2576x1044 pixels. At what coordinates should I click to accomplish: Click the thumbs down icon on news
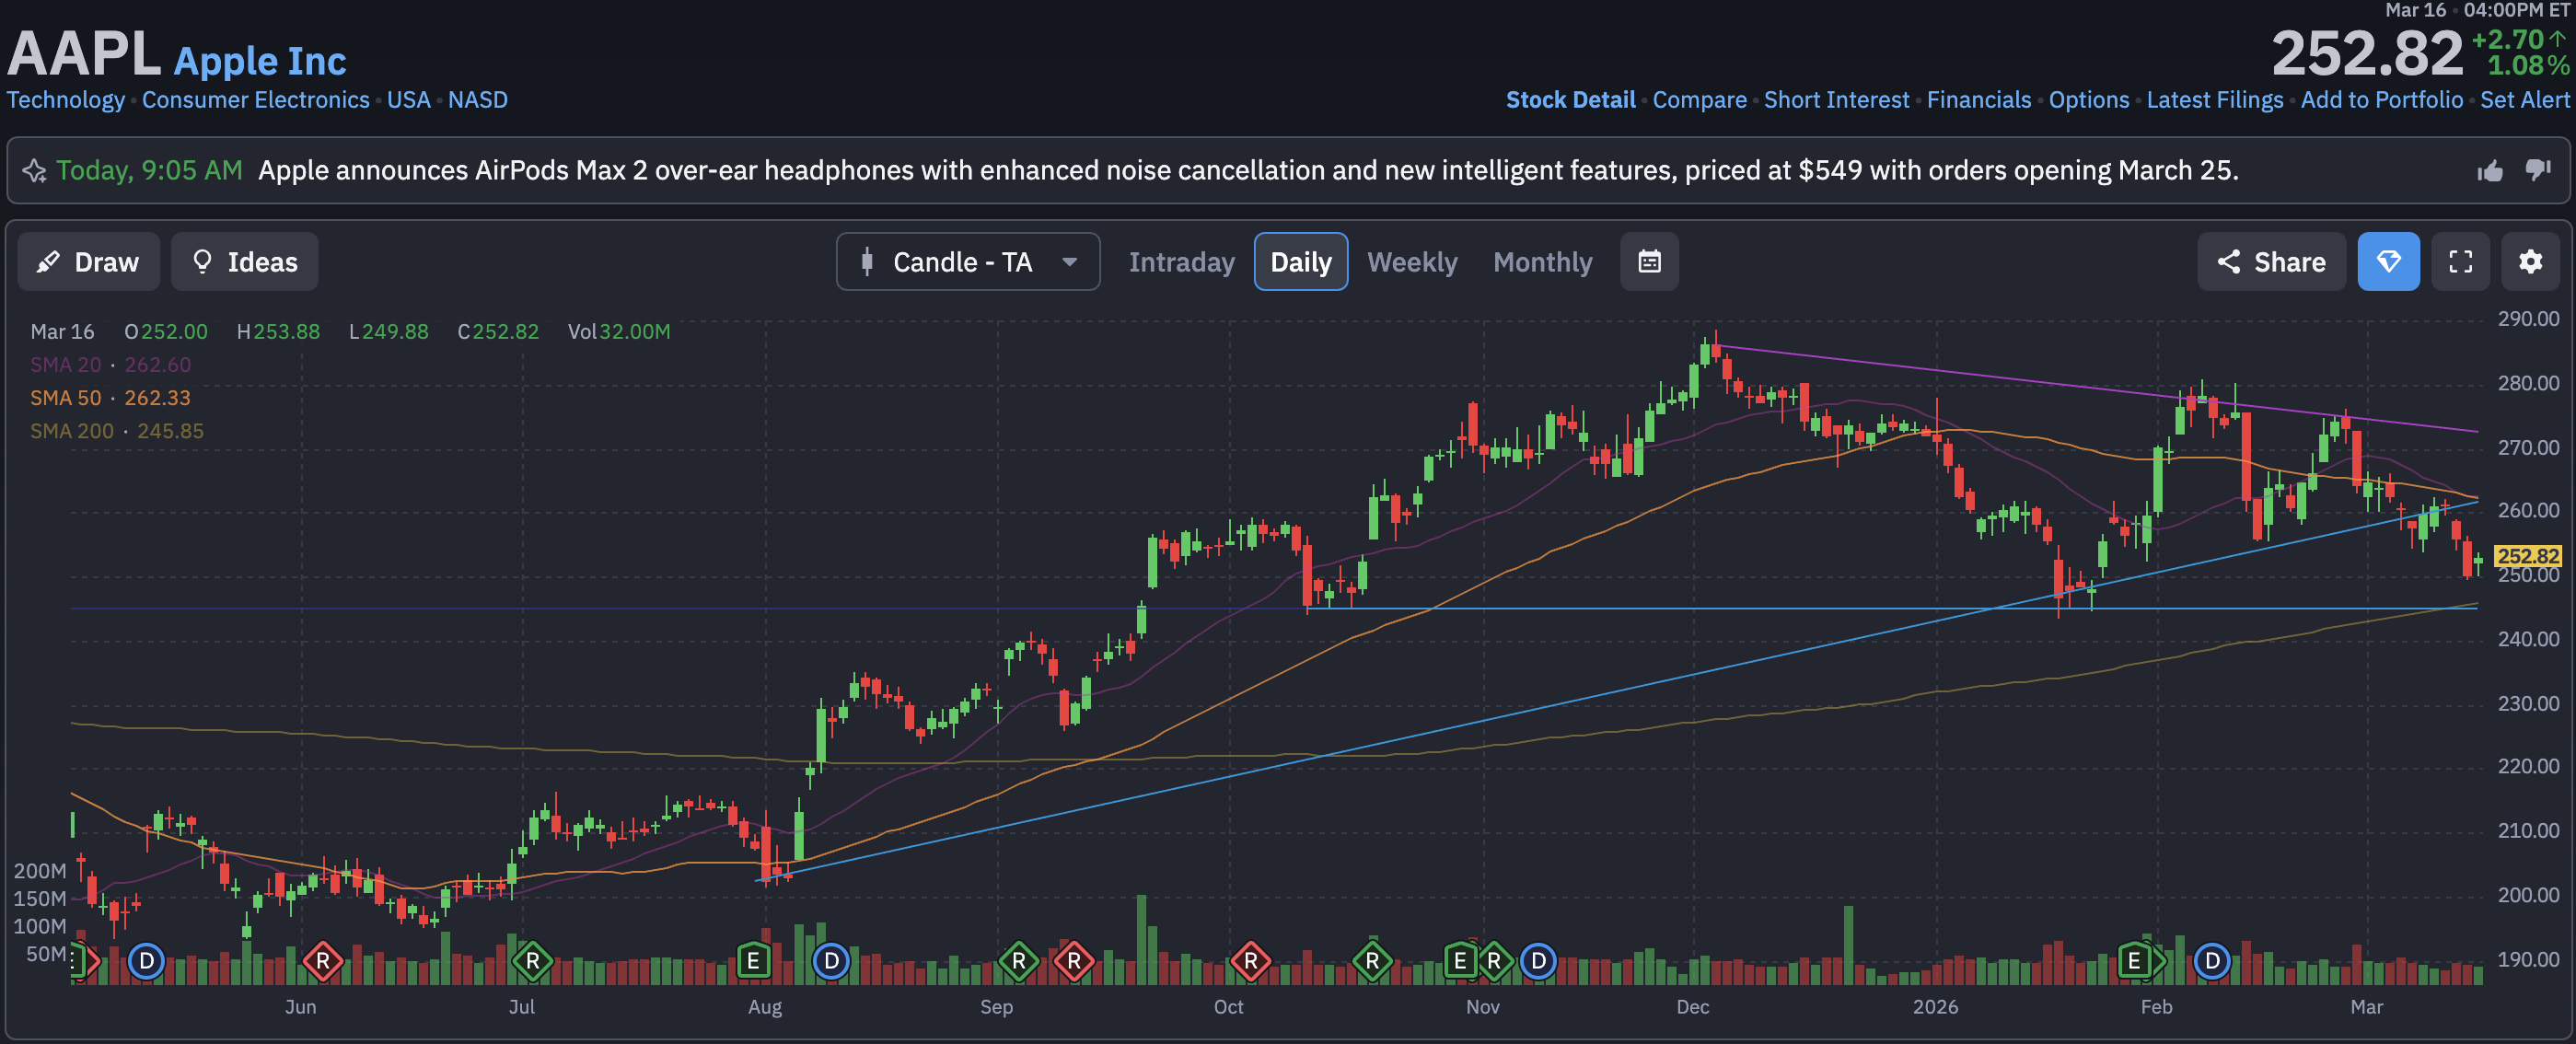2537,170
